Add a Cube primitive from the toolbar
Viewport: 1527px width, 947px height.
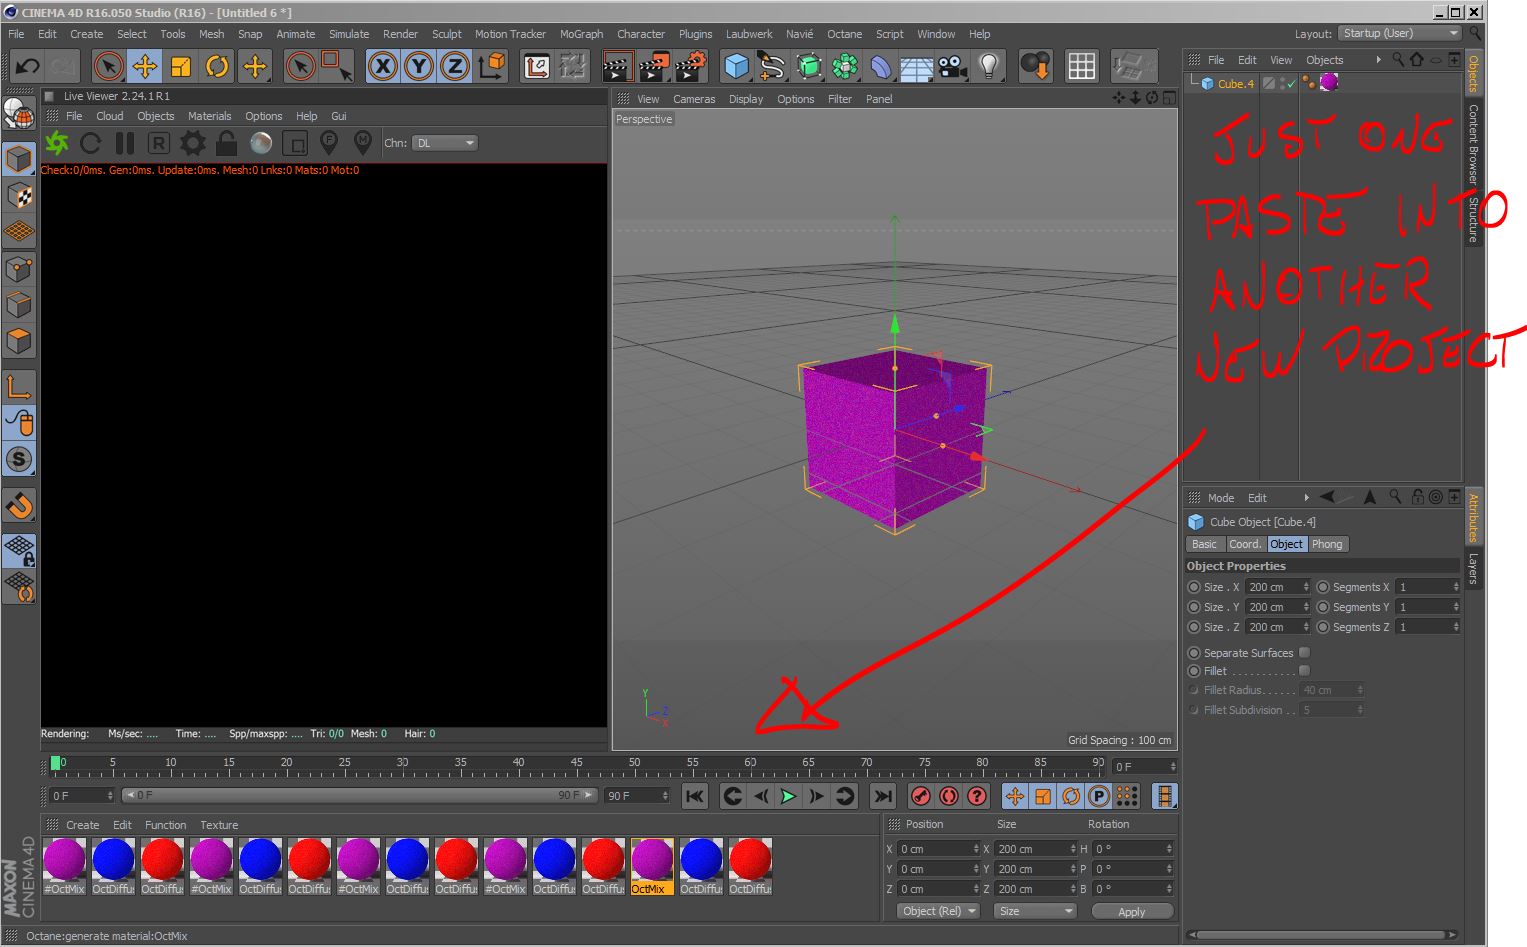(736, 67)
